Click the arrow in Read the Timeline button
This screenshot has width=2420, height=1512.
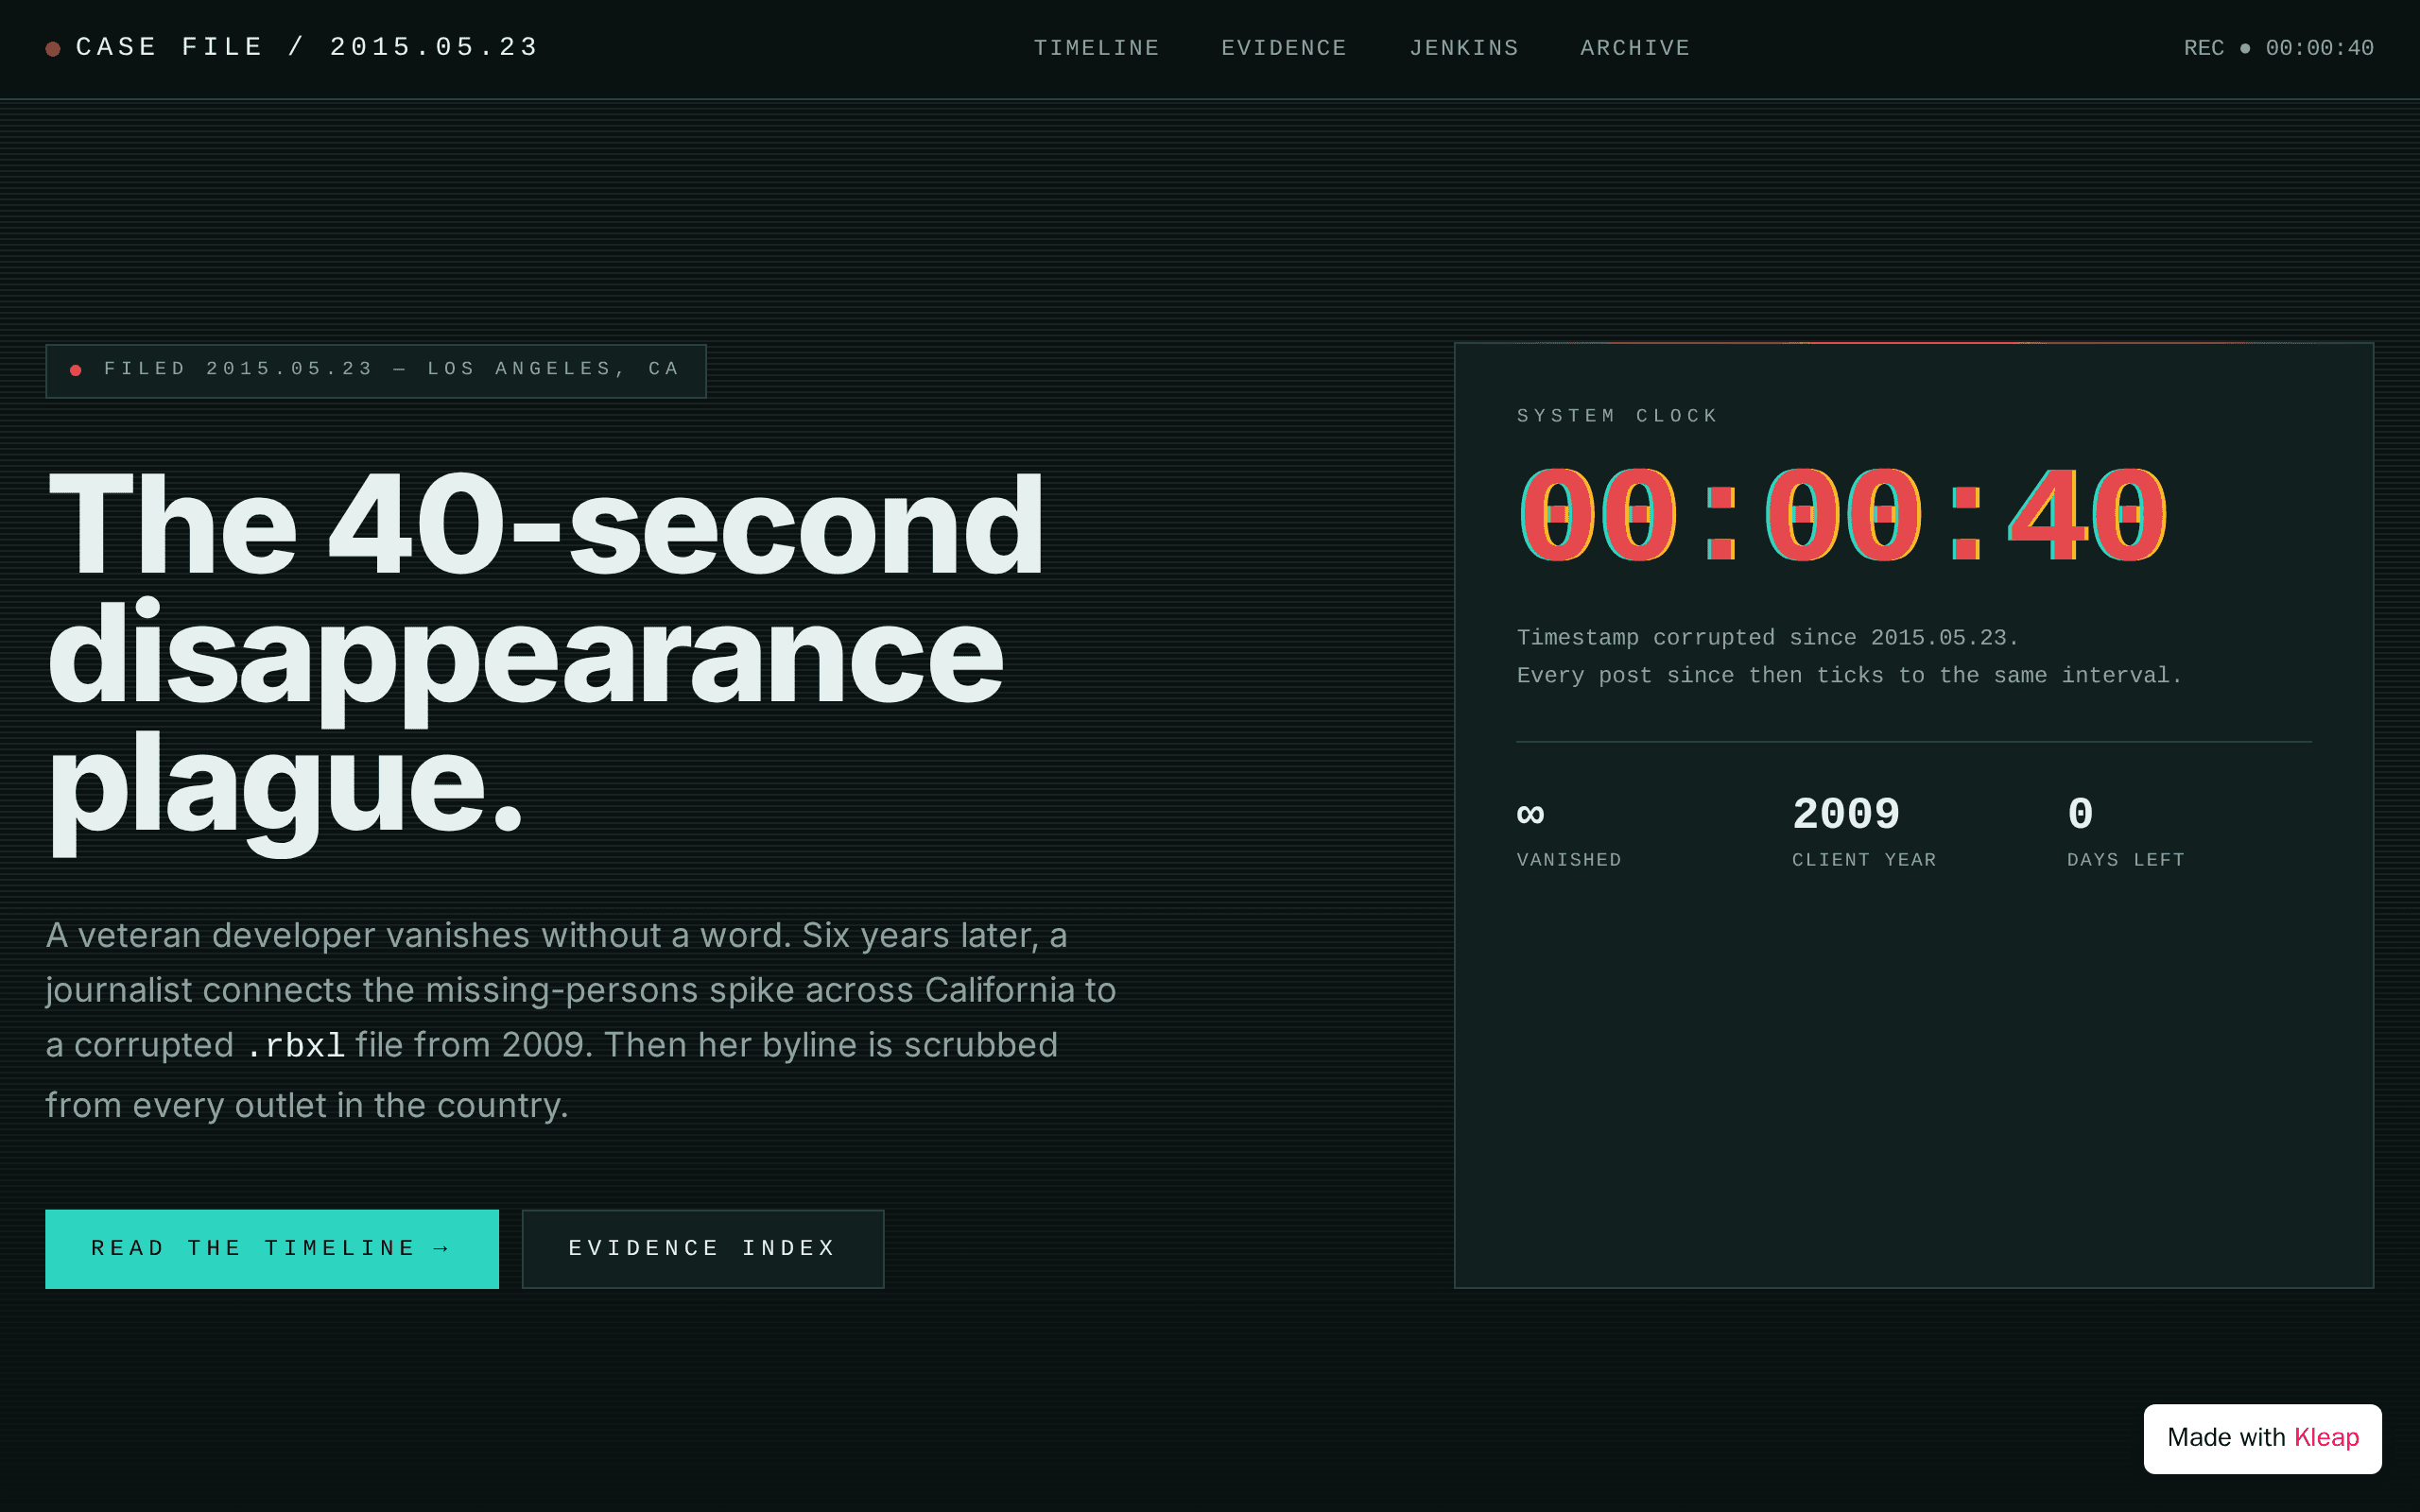(x=441, y=1248)
